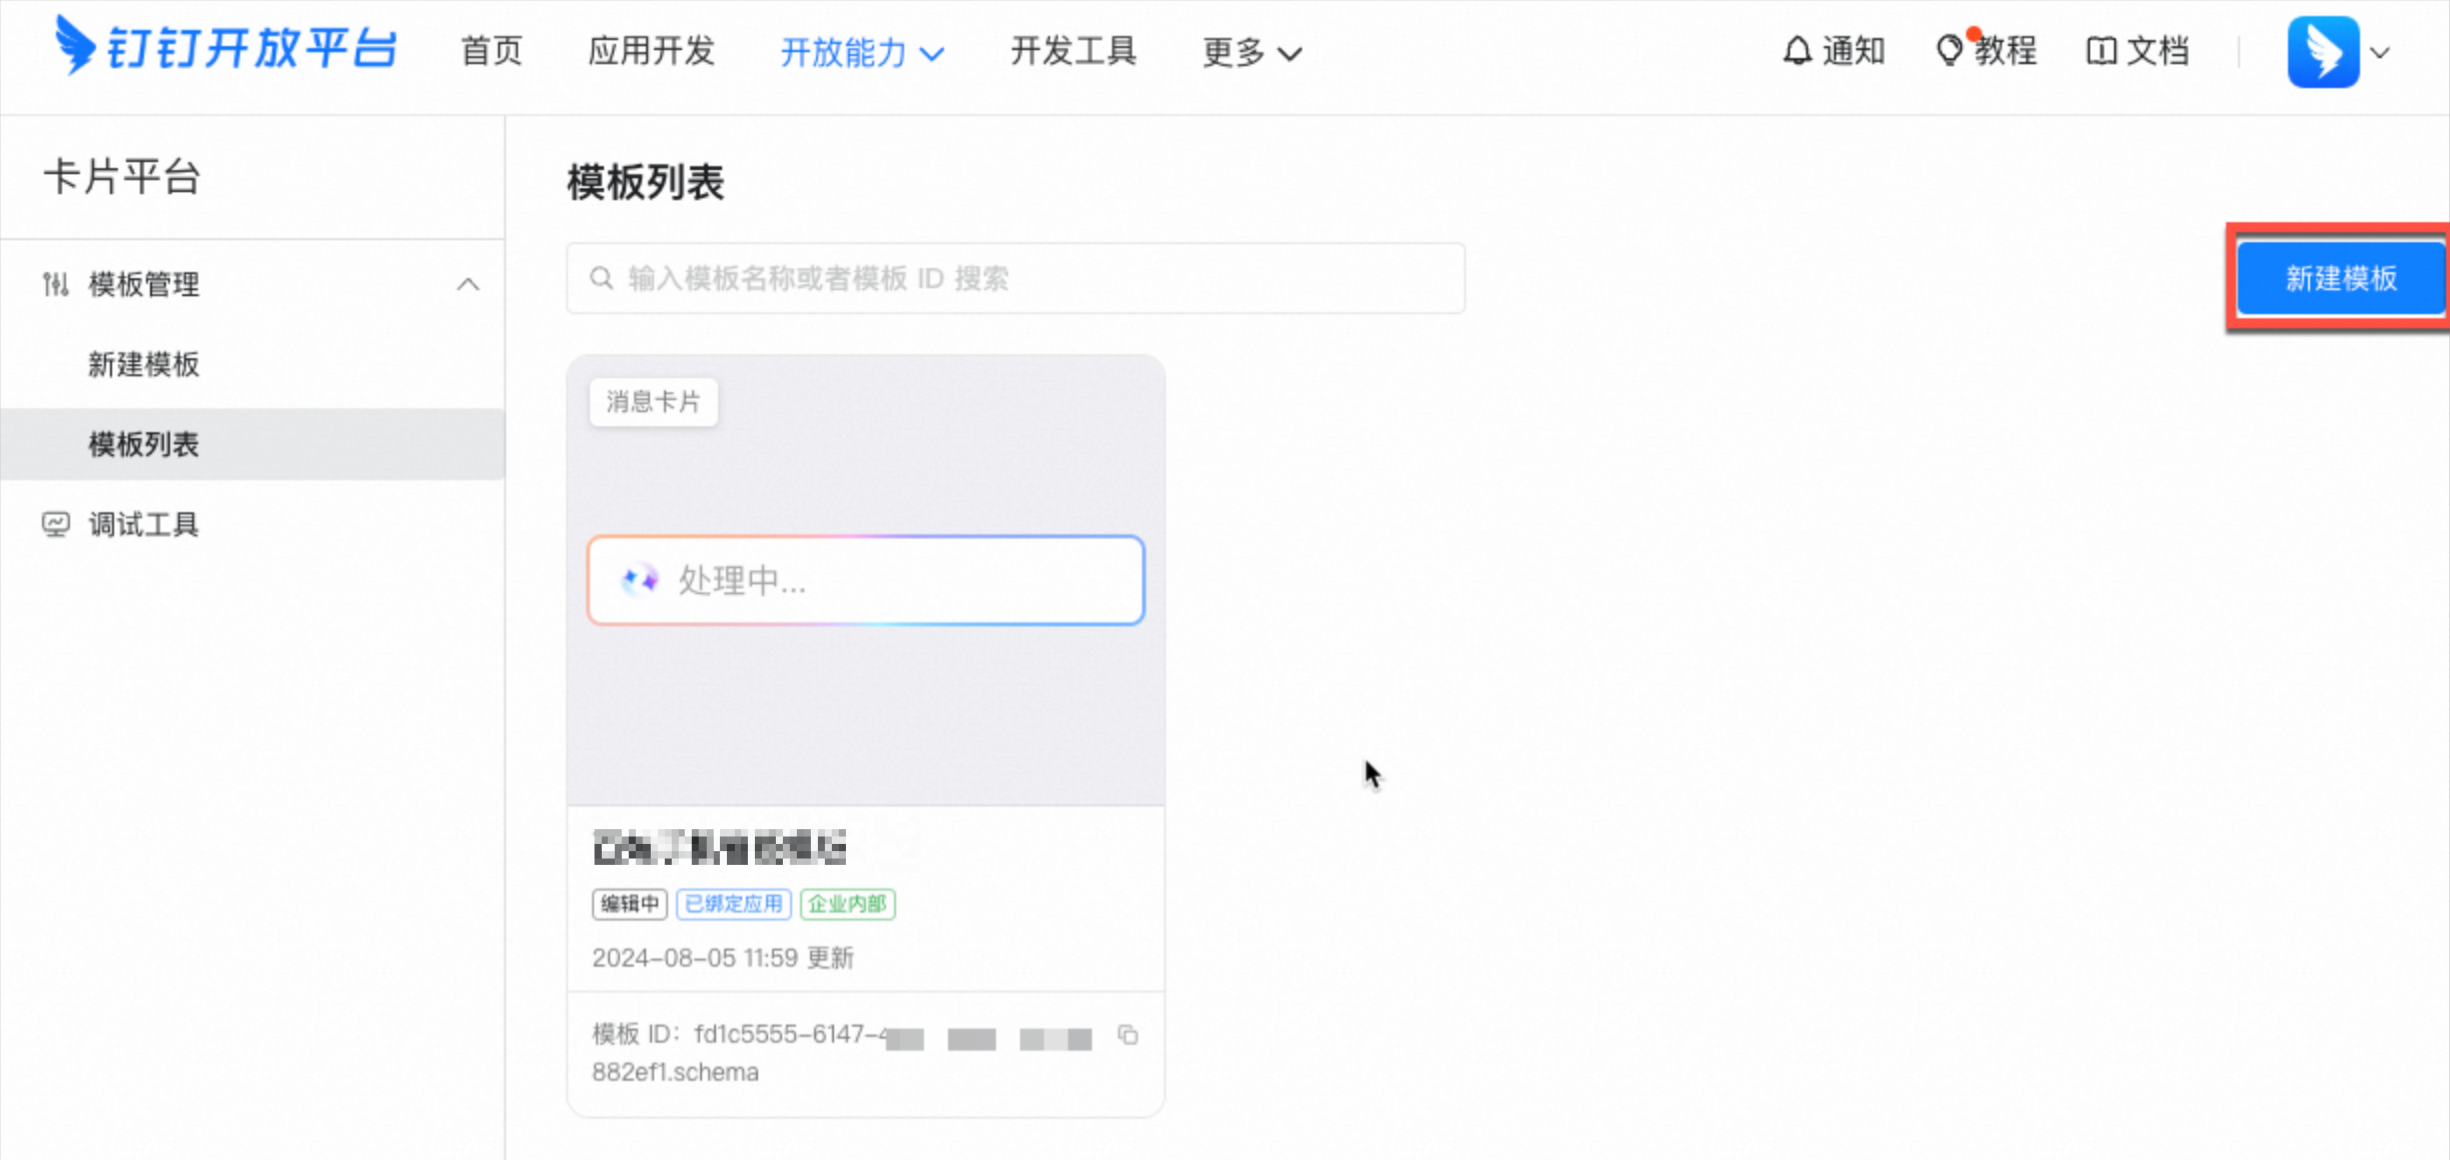The width and height of the screenshot is (2450, 1160).
Task: Open the account menu chevron next to avatar
Action: click(x=2382, y=52)
